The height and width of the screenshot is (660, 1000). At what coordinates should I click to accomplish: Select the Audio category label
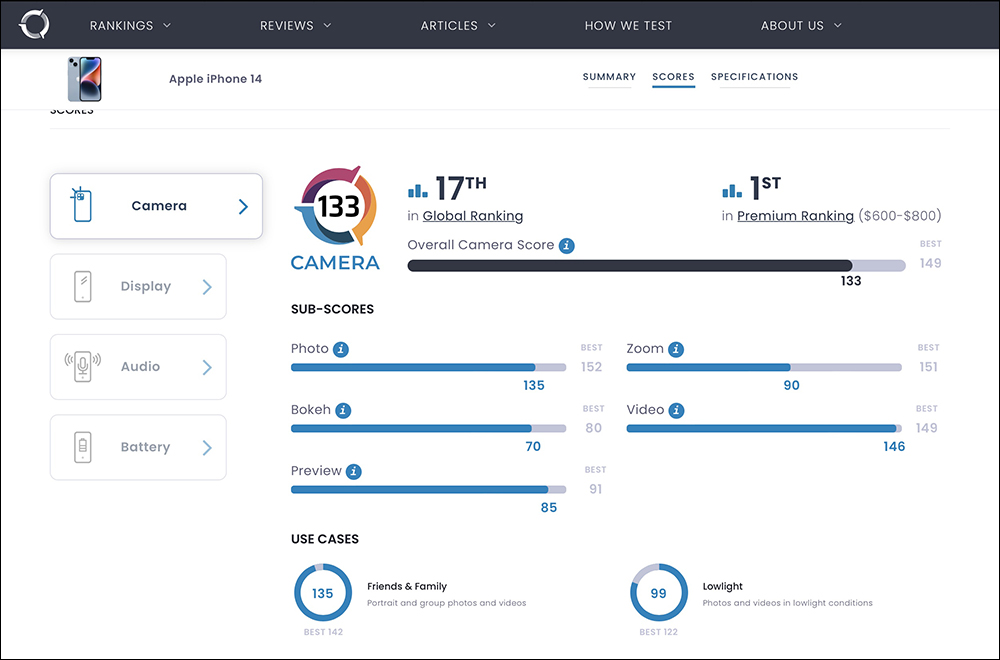(x=140, y=367)
